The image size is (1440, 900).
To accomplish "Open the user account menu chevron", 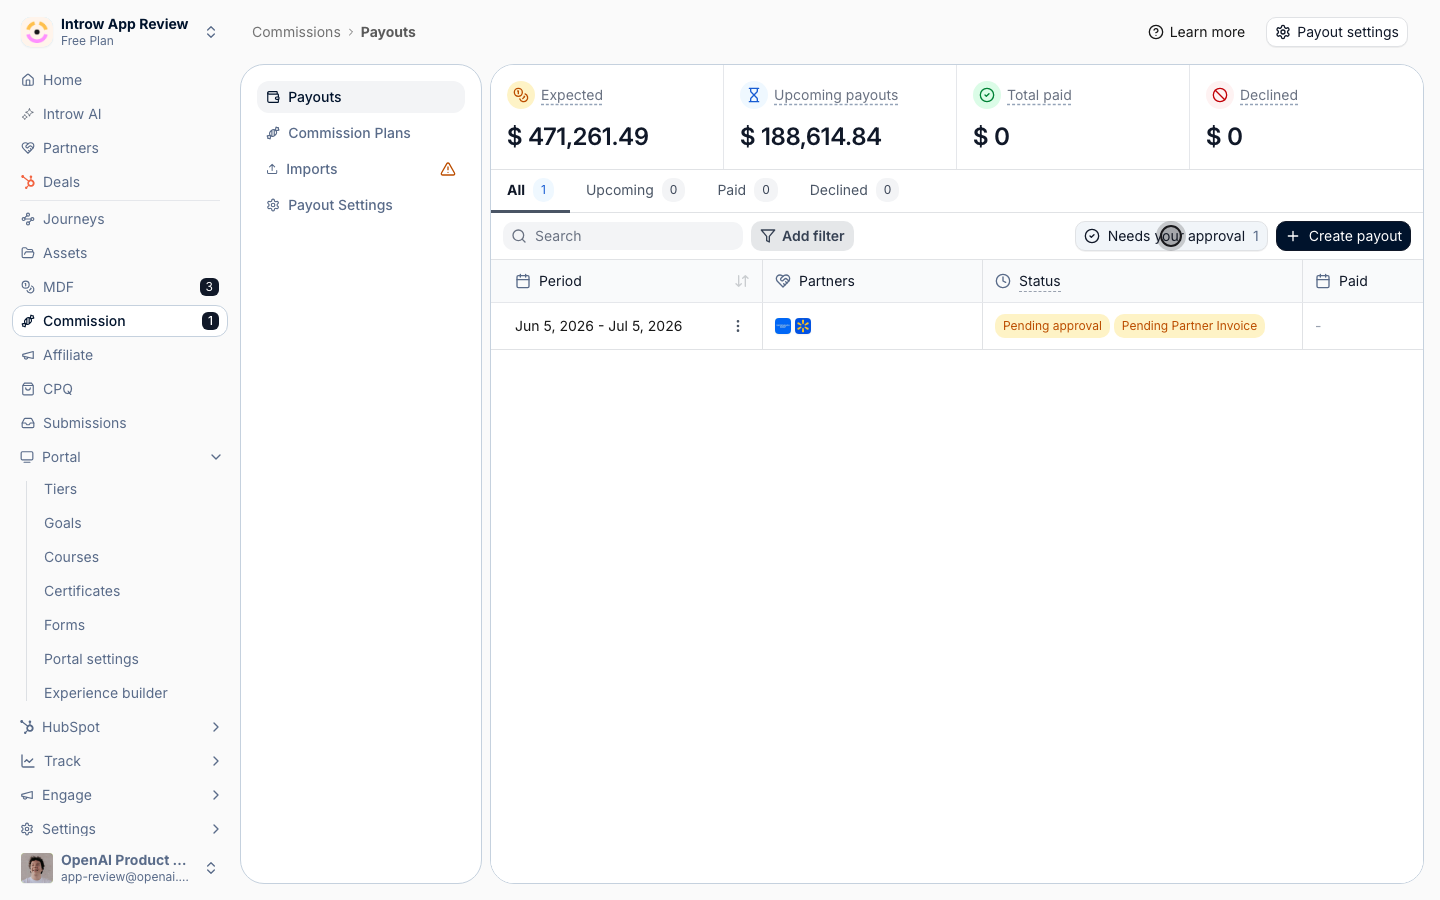I will coord(211,868).
